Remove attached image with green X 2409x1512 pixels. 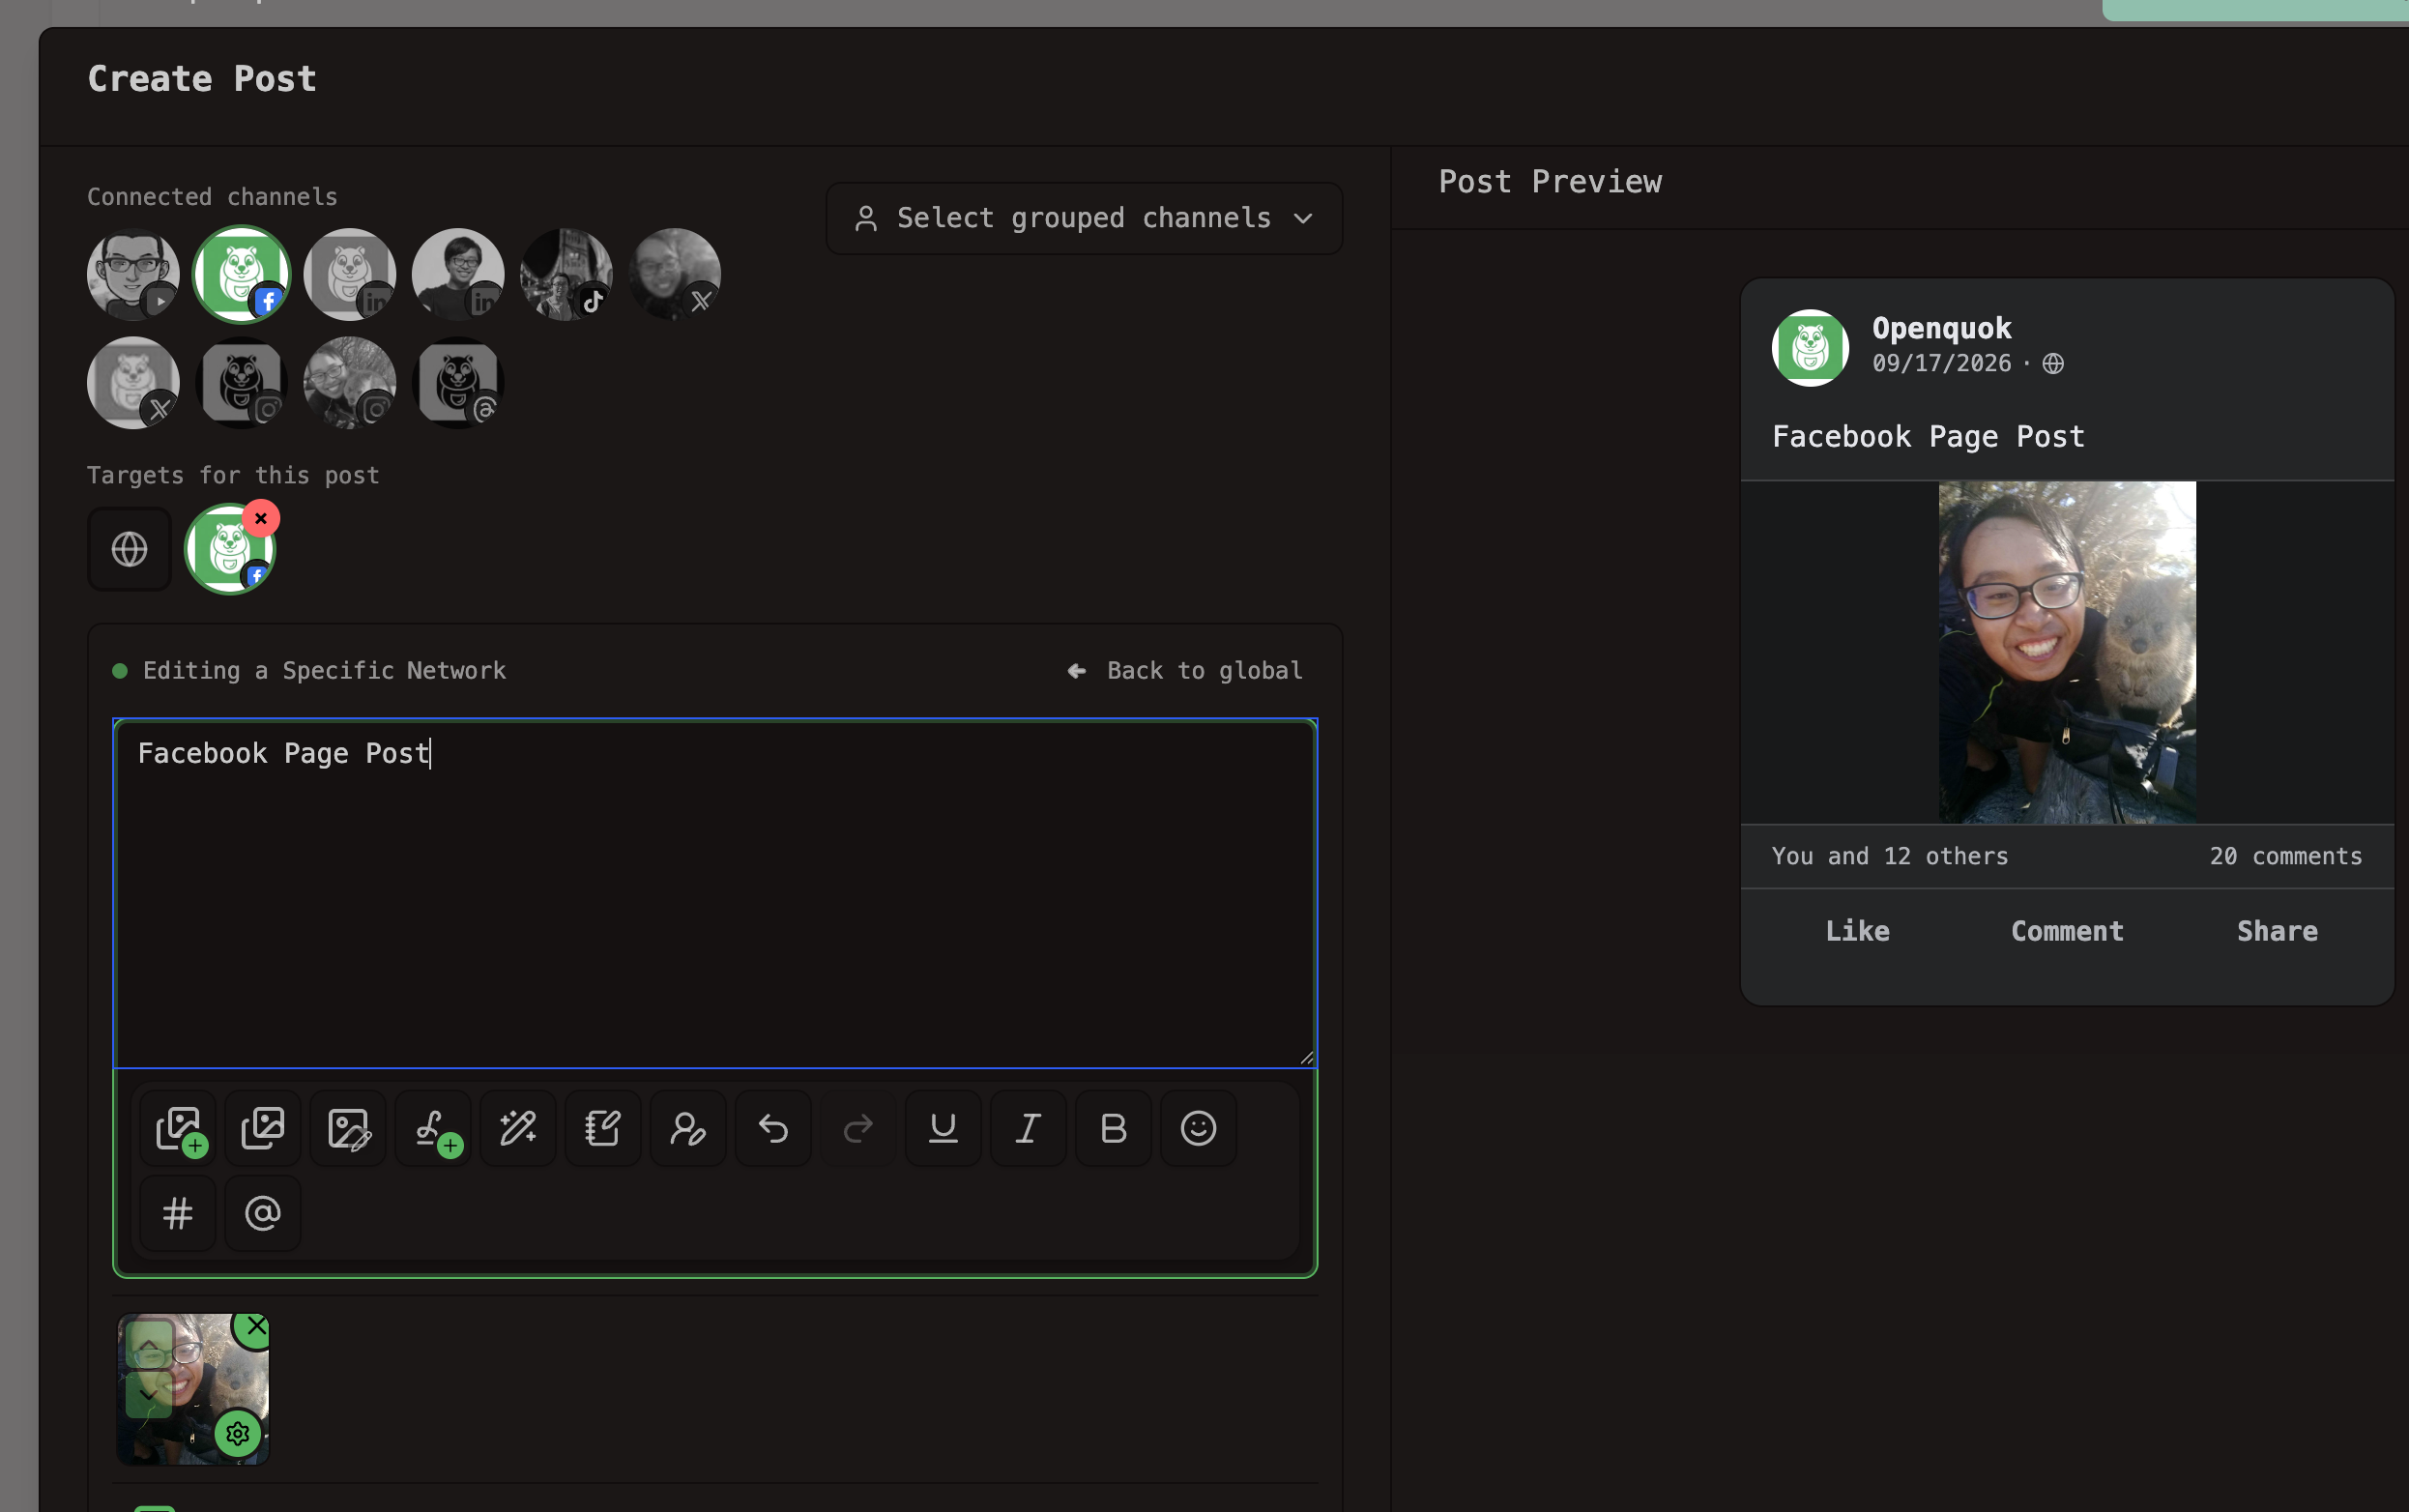click(x=256, y=1326)
